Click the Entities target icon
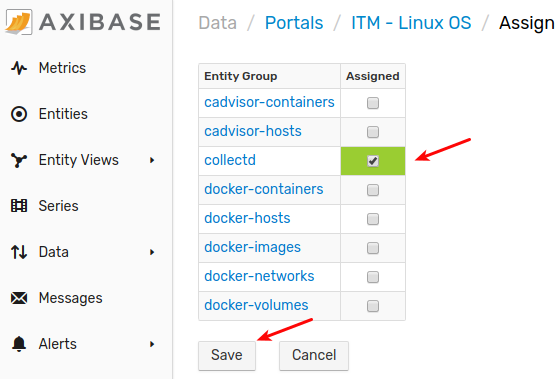 19,114
